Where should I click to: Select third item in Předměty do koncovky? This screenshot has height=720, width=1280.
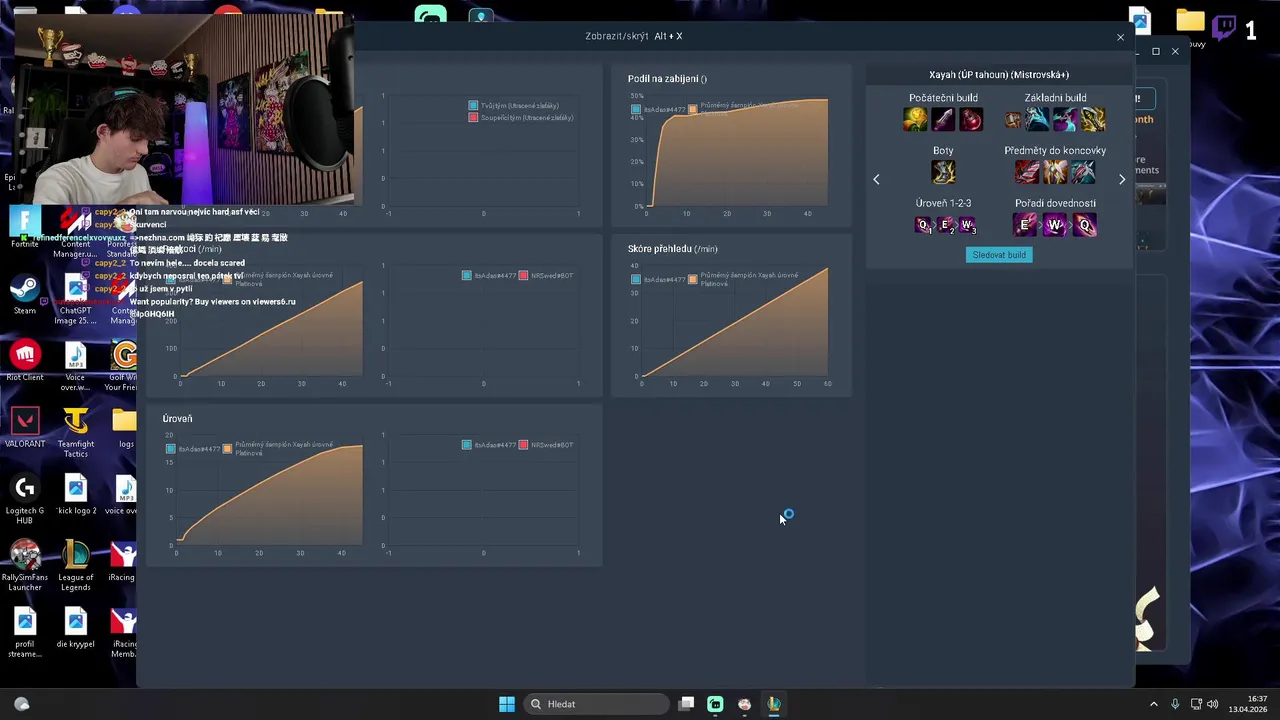(x=1083, y=172)
